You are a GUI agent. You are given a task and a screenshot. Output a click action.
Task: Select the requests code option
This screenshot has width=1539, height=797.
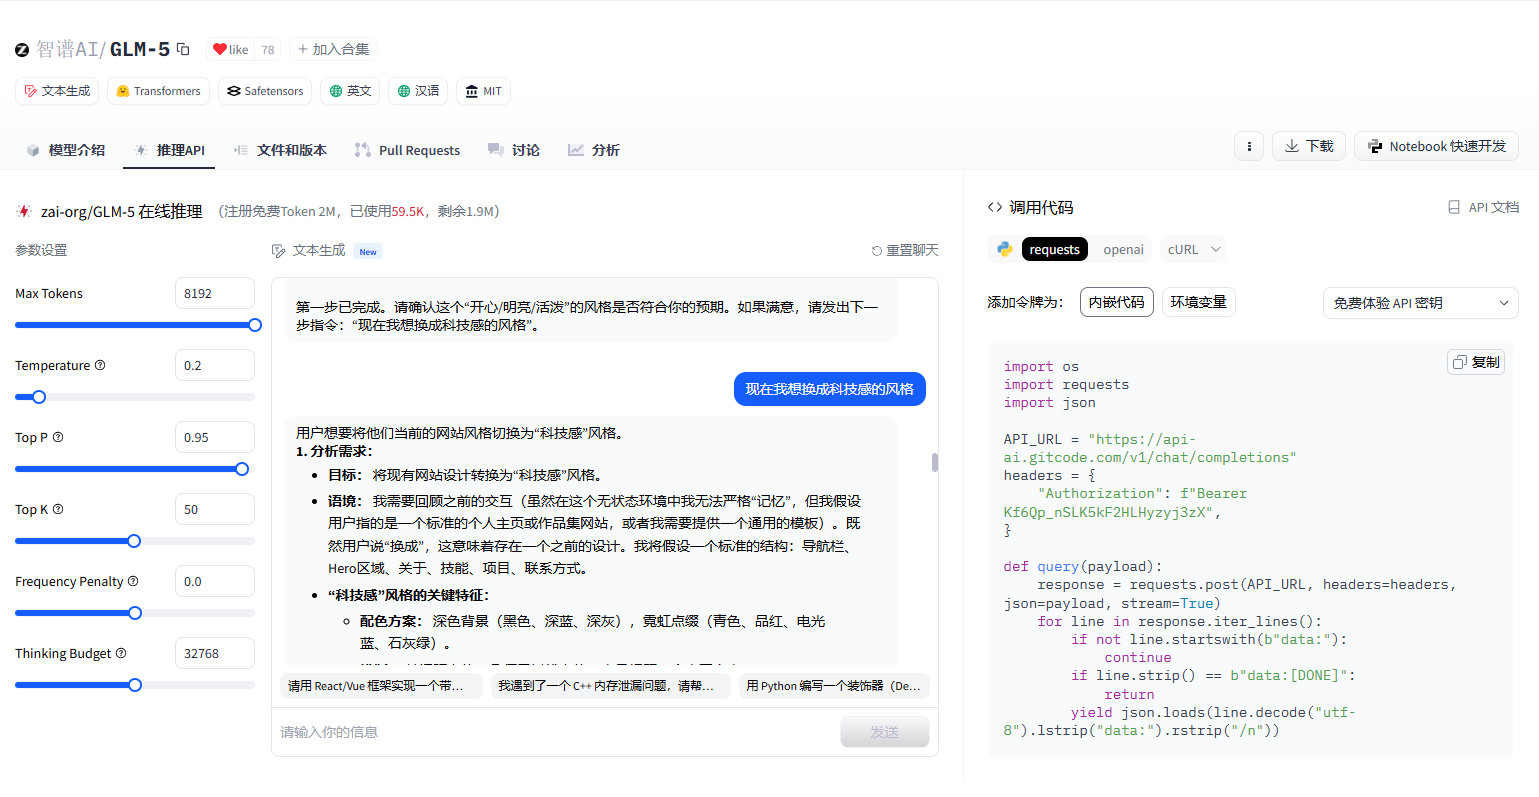pyautogui.click(x=1055, y=249)
